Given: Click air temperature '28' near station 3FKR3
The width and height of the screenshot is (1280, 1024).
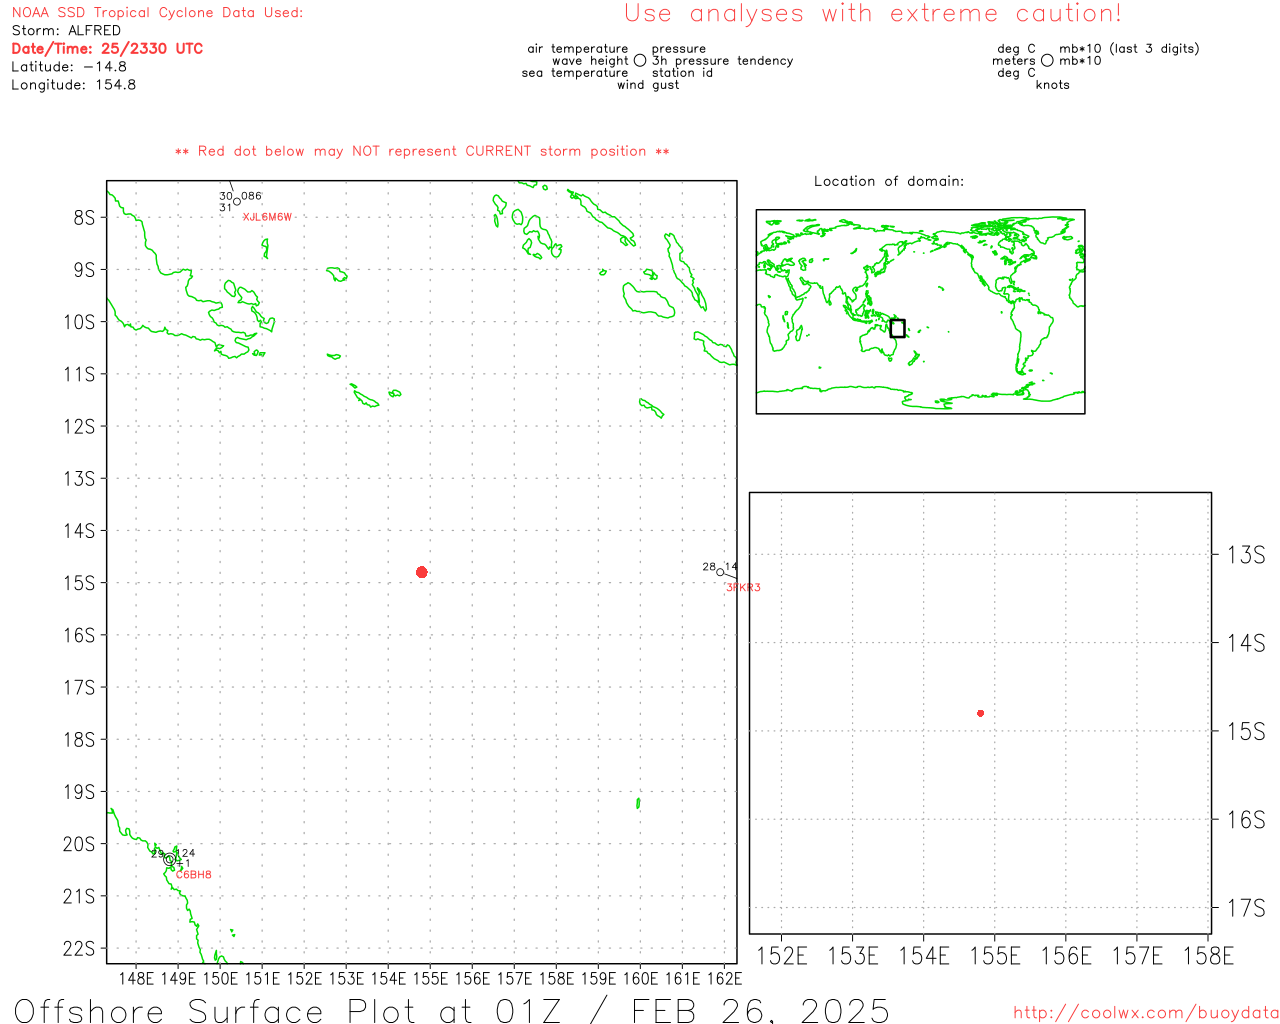Looking at the screenshot, I should [x=709, y=567].
